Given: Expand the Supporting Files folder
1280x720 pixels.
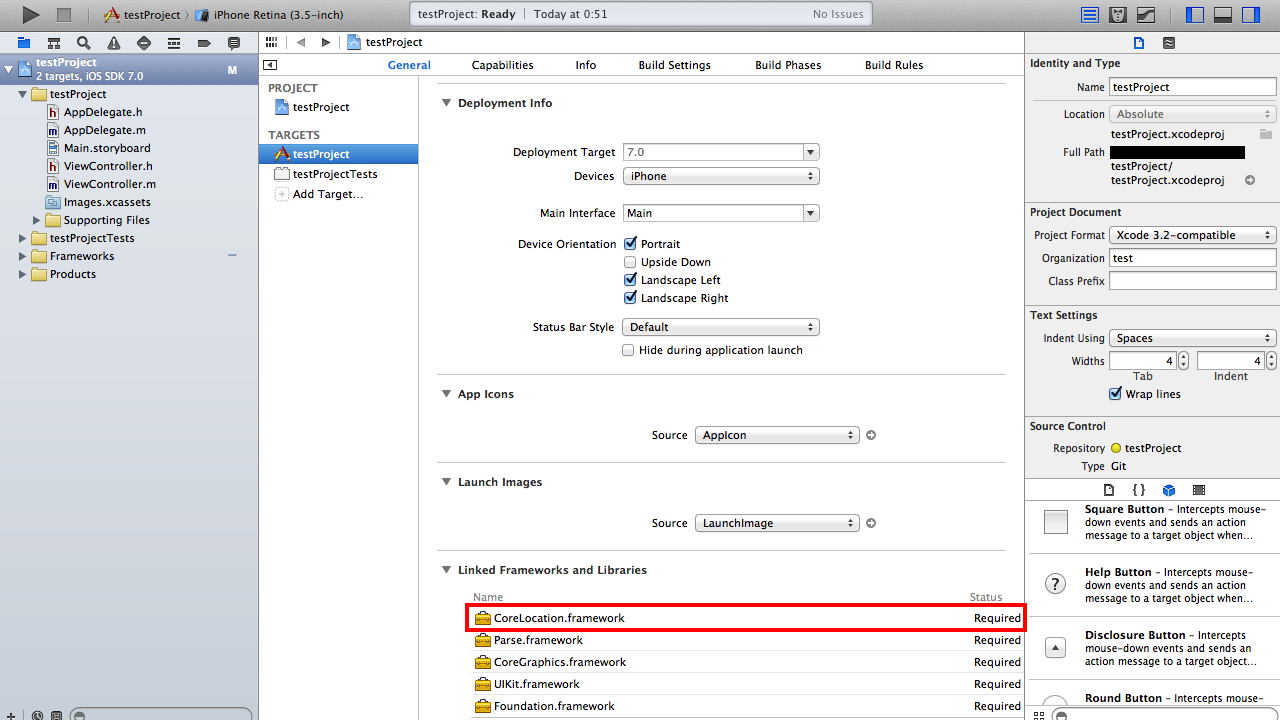Looking at the screenshot, I should [x=37, y=220].
